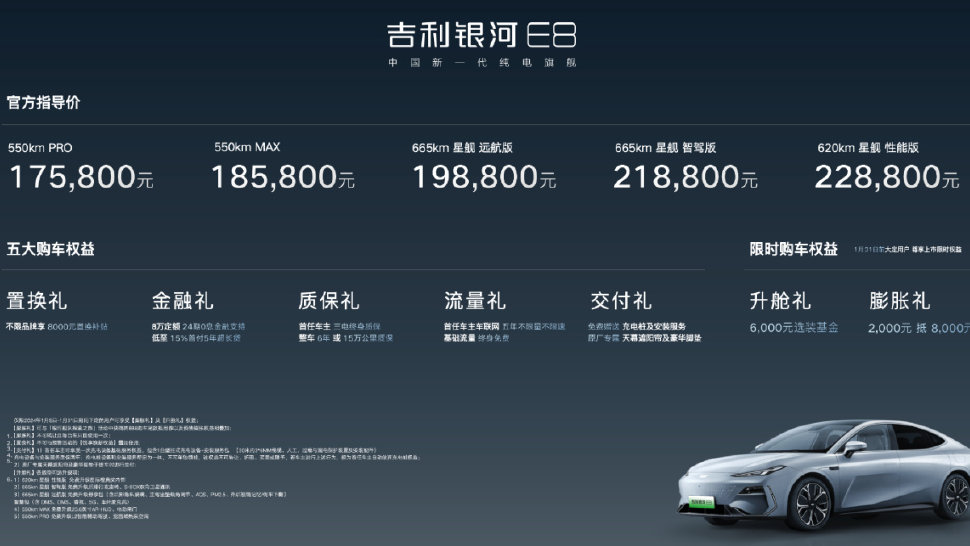The height and width of the screenshot is (546, 970).
Task: Click the fine-print terms paragraph
Action: click(213, 468)
